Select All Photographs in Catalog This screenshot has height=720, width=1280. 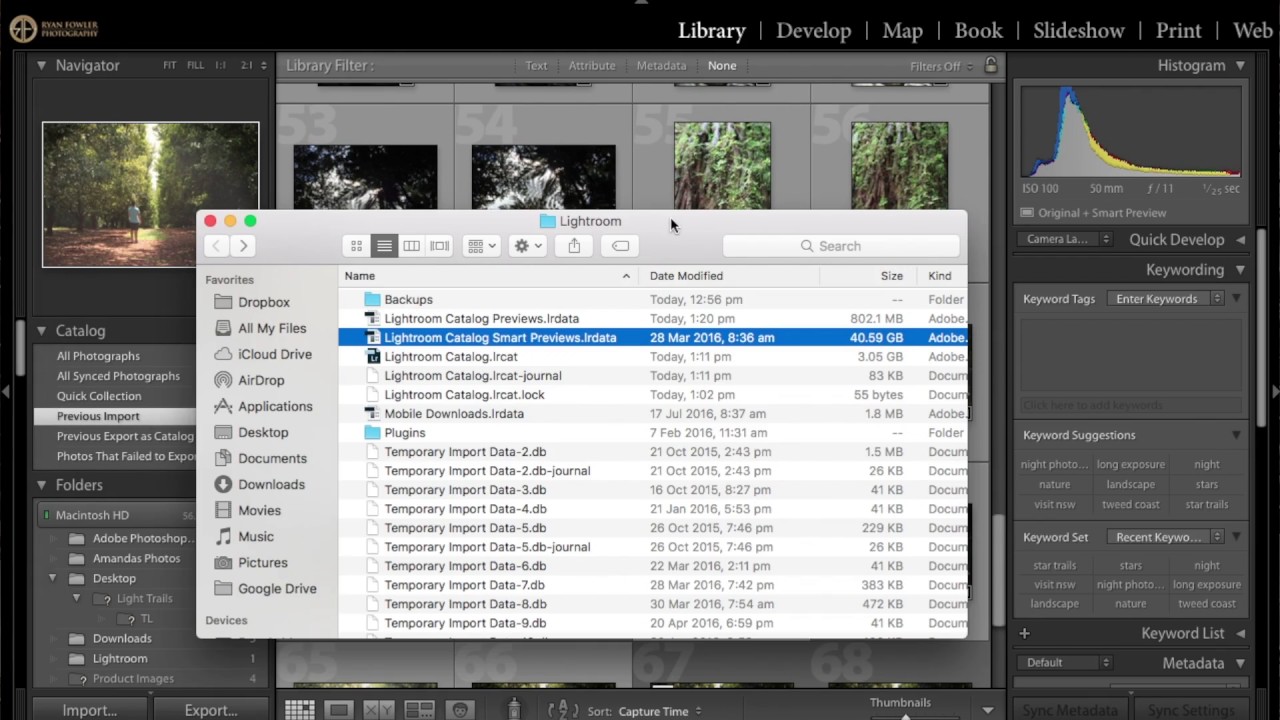click(98, 356)
